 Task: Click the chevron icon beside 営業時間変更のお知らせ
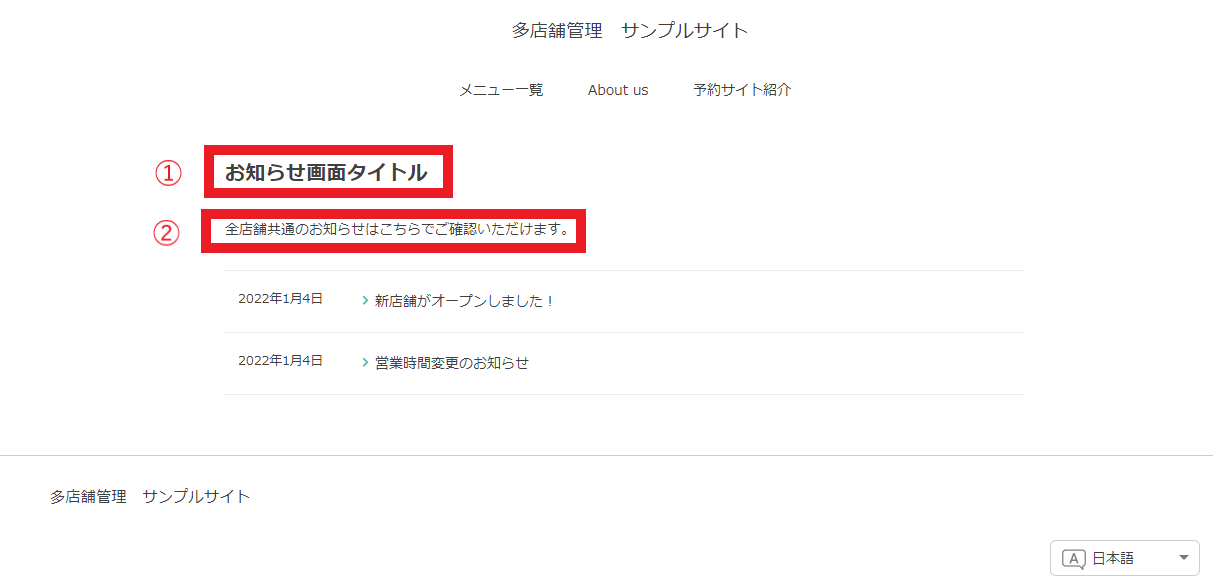(365, 363)
